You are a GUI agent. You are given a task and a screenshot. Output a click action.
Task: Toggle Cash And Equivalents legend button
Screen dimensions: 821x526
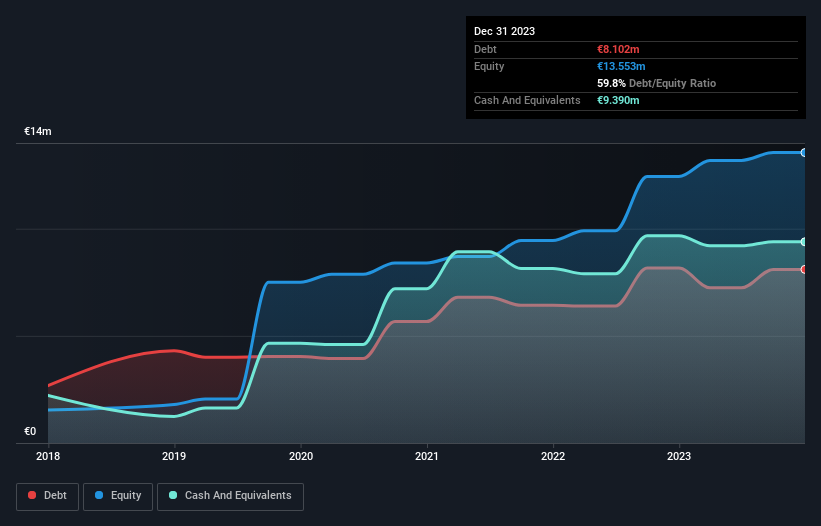pyautogui.click(x=230, y=496)
